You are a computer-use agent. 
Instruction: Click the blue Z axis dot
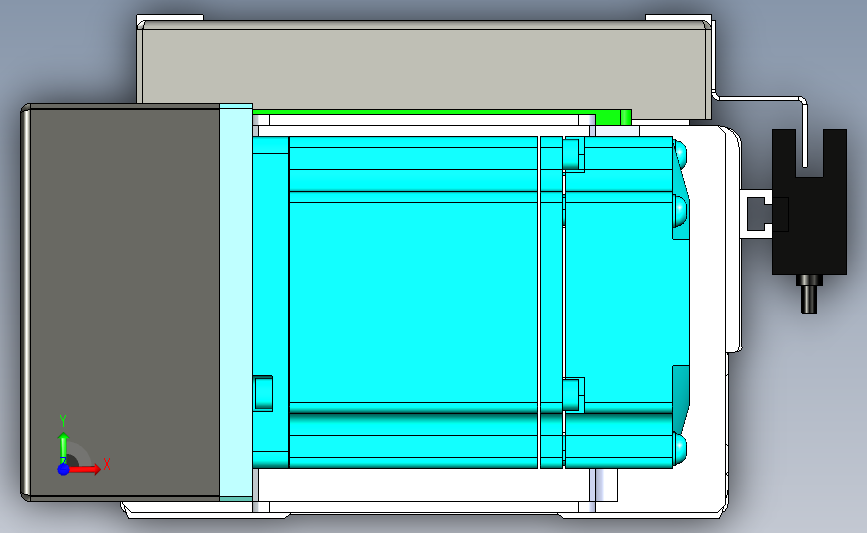point(63,469)
